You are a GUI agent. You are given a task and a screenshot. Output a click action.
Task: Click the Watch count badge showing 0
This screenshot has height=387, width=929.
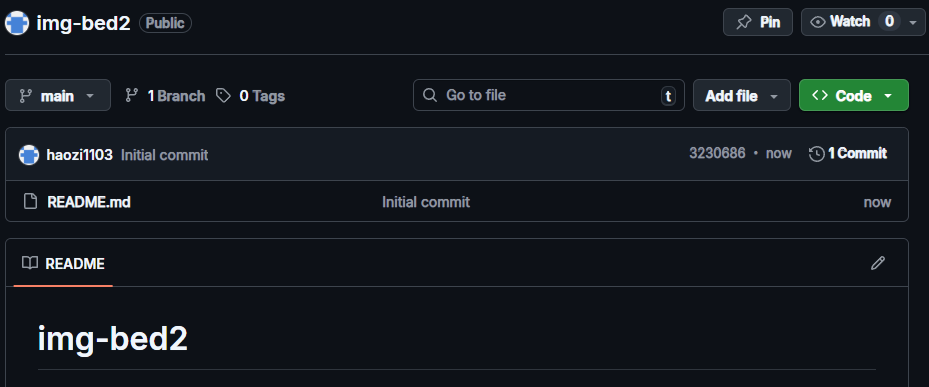coord(889,22)
